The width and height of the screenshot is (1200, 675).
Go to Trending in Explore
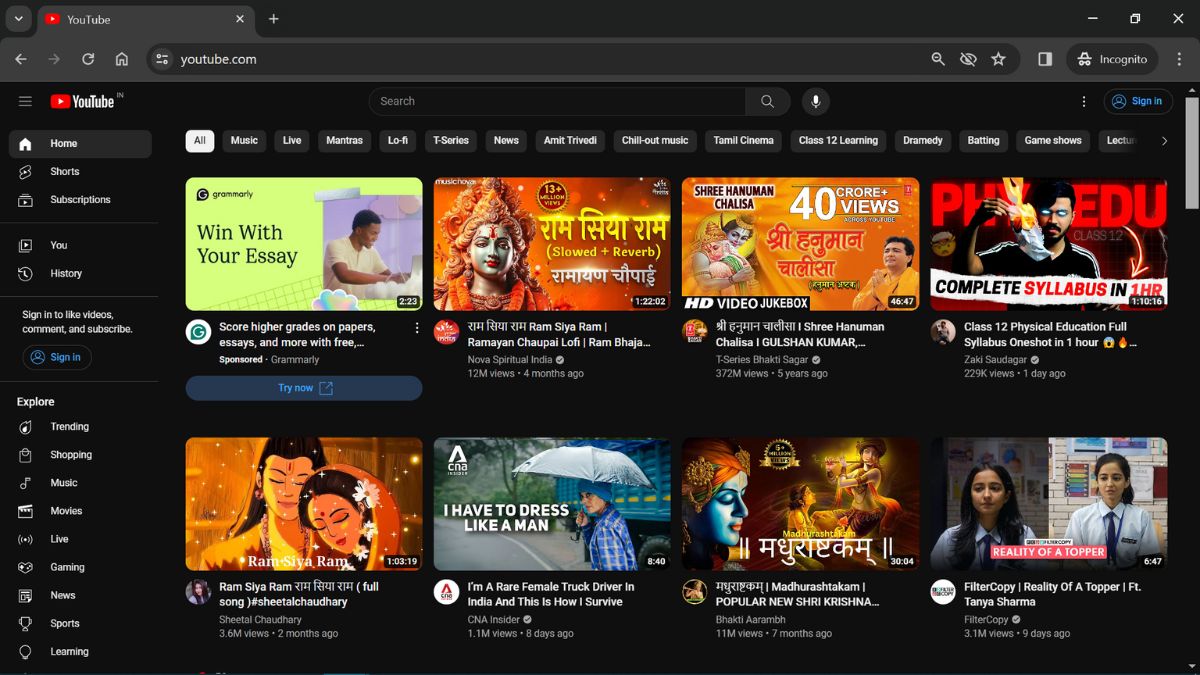pos(69,427)
